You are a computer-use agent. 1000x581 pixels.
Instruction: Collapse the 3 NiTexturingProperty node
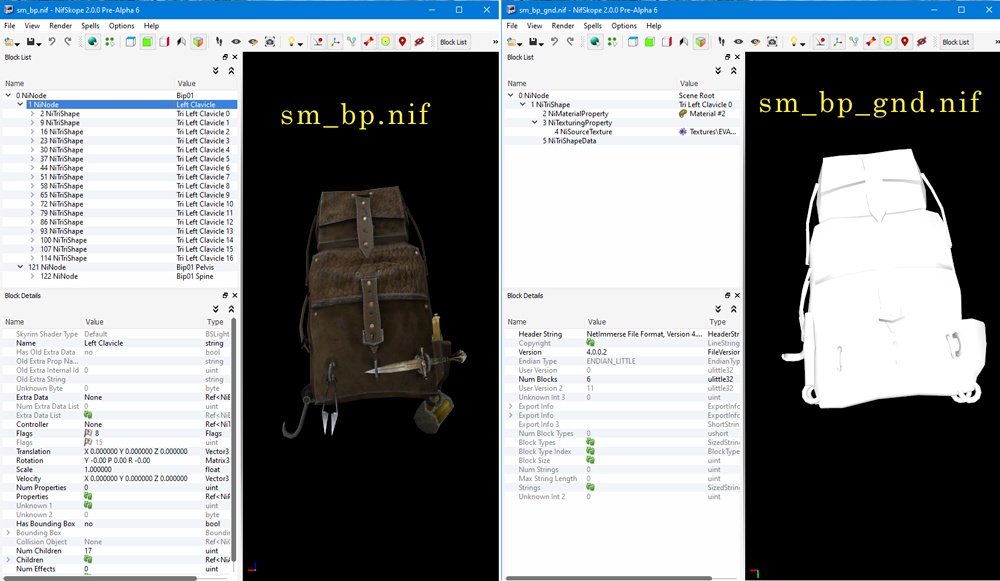[534, 123]
